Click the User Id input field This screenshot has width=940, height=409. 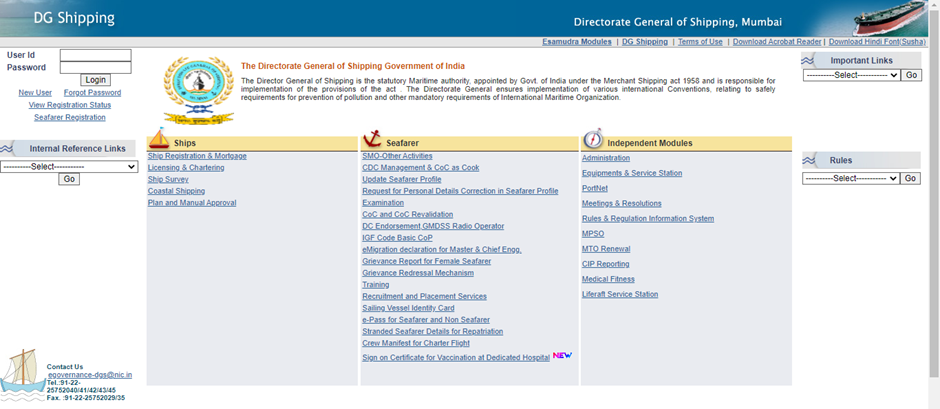point(95,55)
